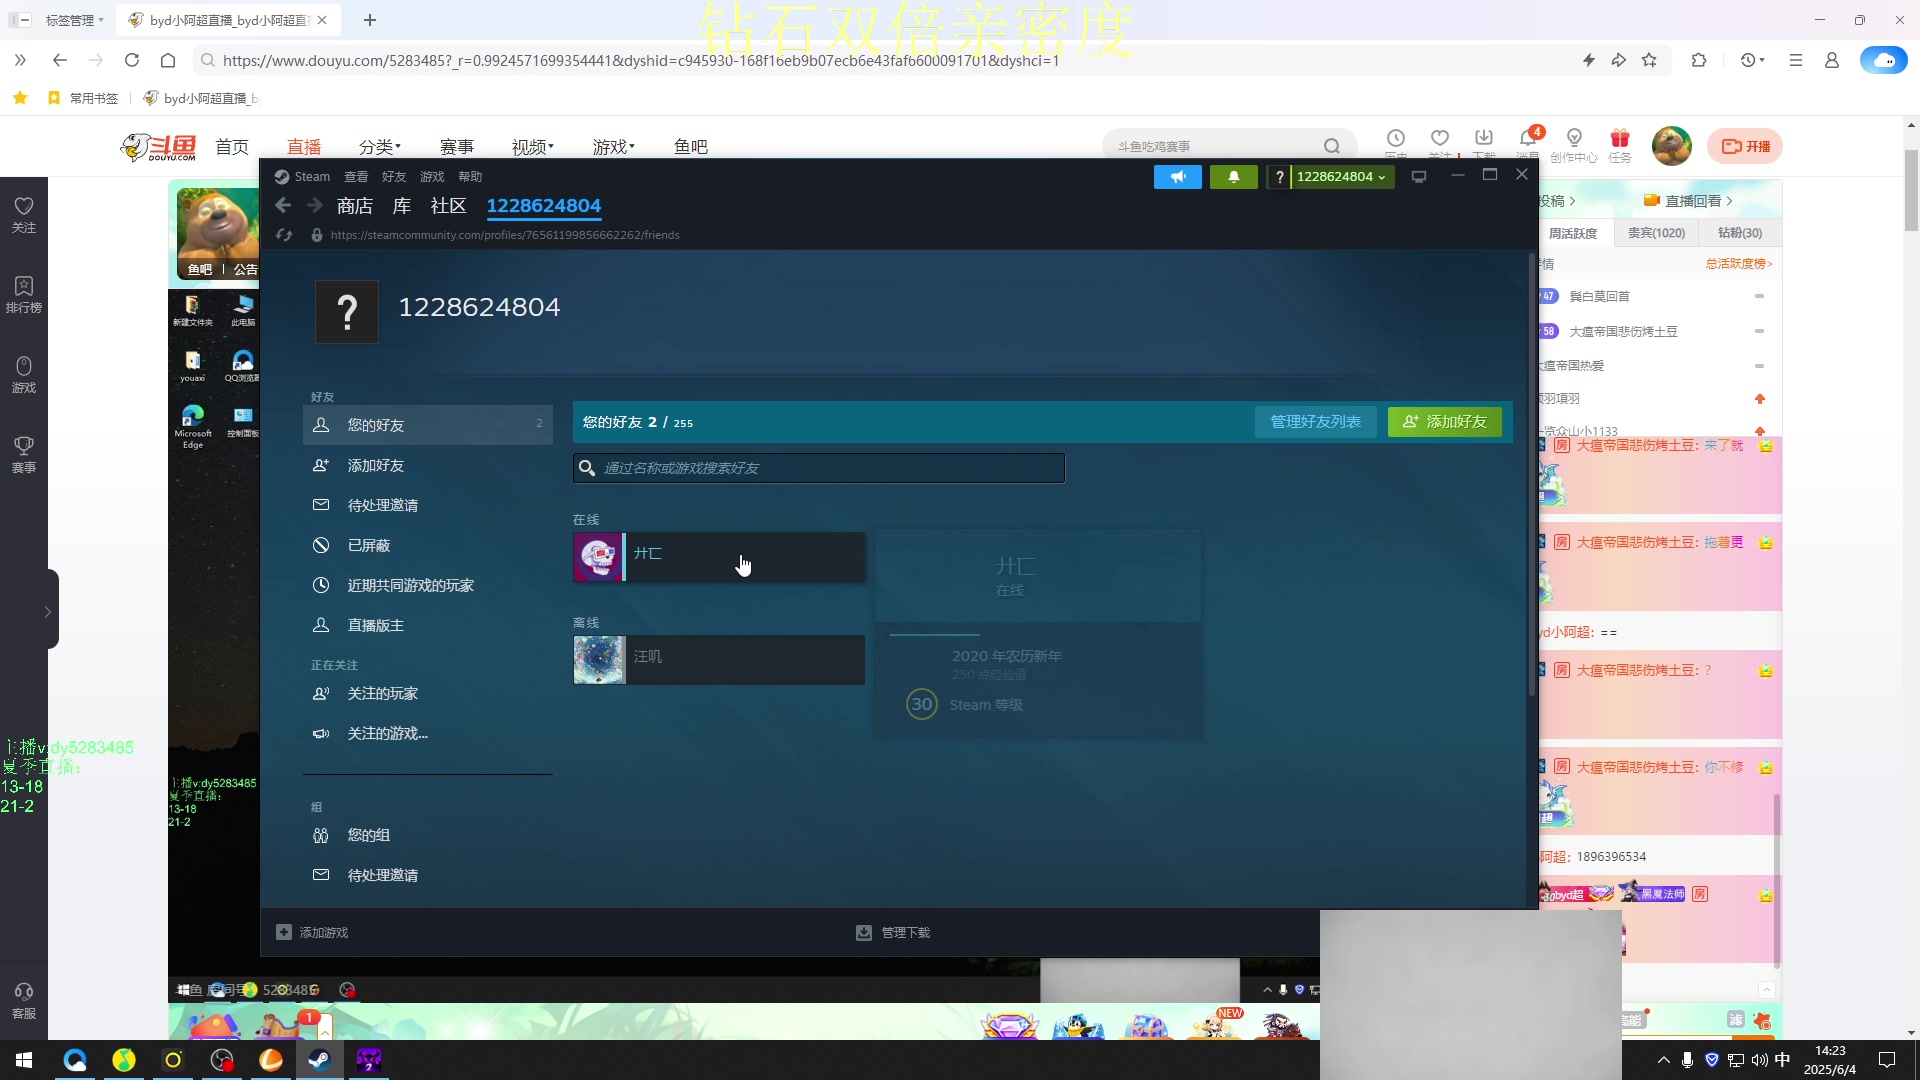The image size is (1920, 1080).
Task: Open Douyu 排行榜 sidebar icon
Action: (24, 294)
